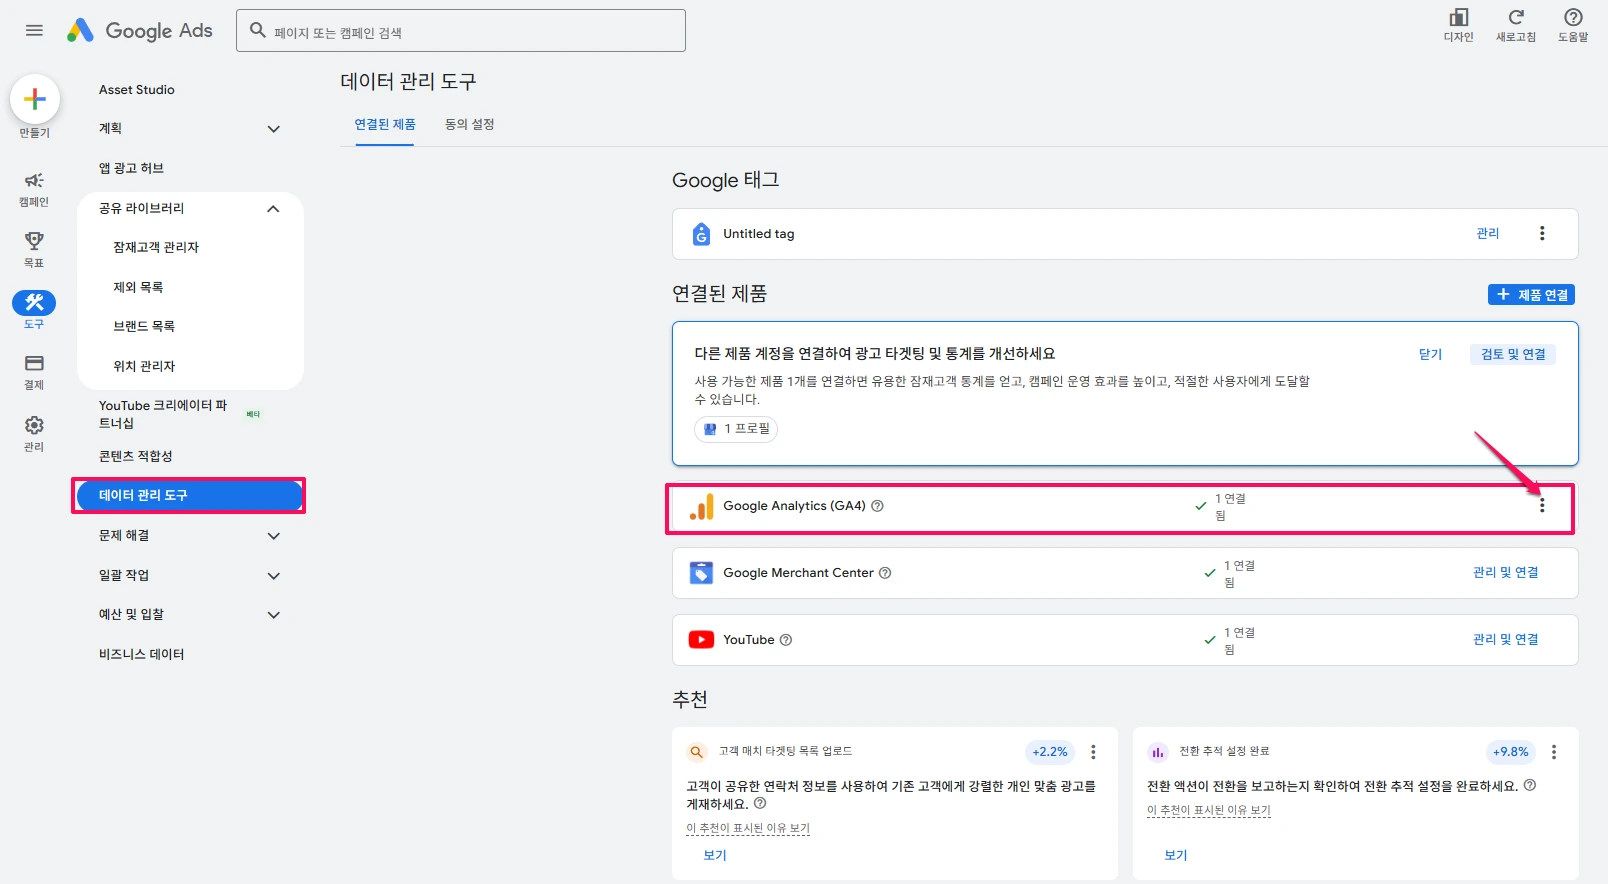Open YouTube 크리에이터 파트너십 menu item

(x=163, y=414)
